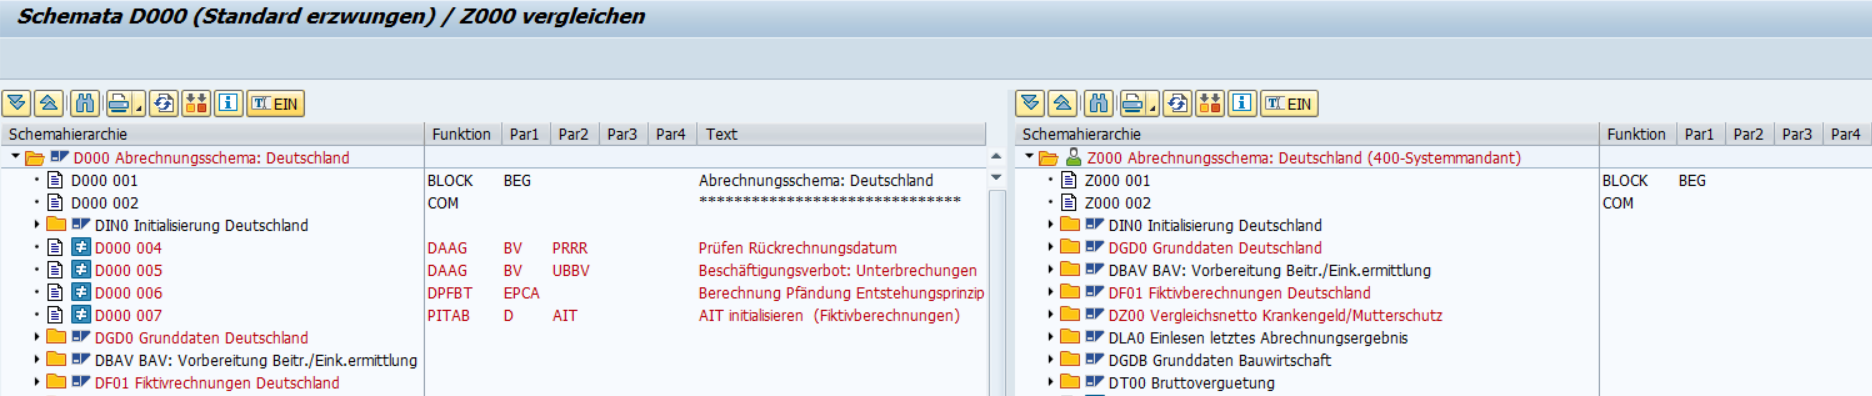Click open folder icon of D000 root node
The height and width of the screenshot is (396, 1872).
pyautogui.click(x=34, y=157)
